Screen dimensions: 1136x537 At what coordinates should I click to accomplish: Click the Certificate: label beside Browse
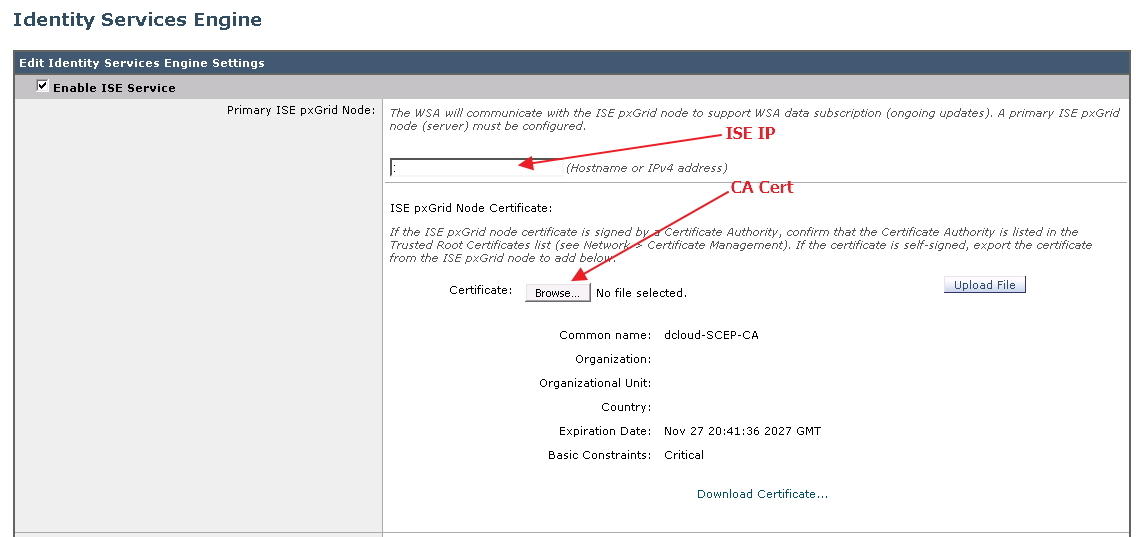tap(481, 290)
